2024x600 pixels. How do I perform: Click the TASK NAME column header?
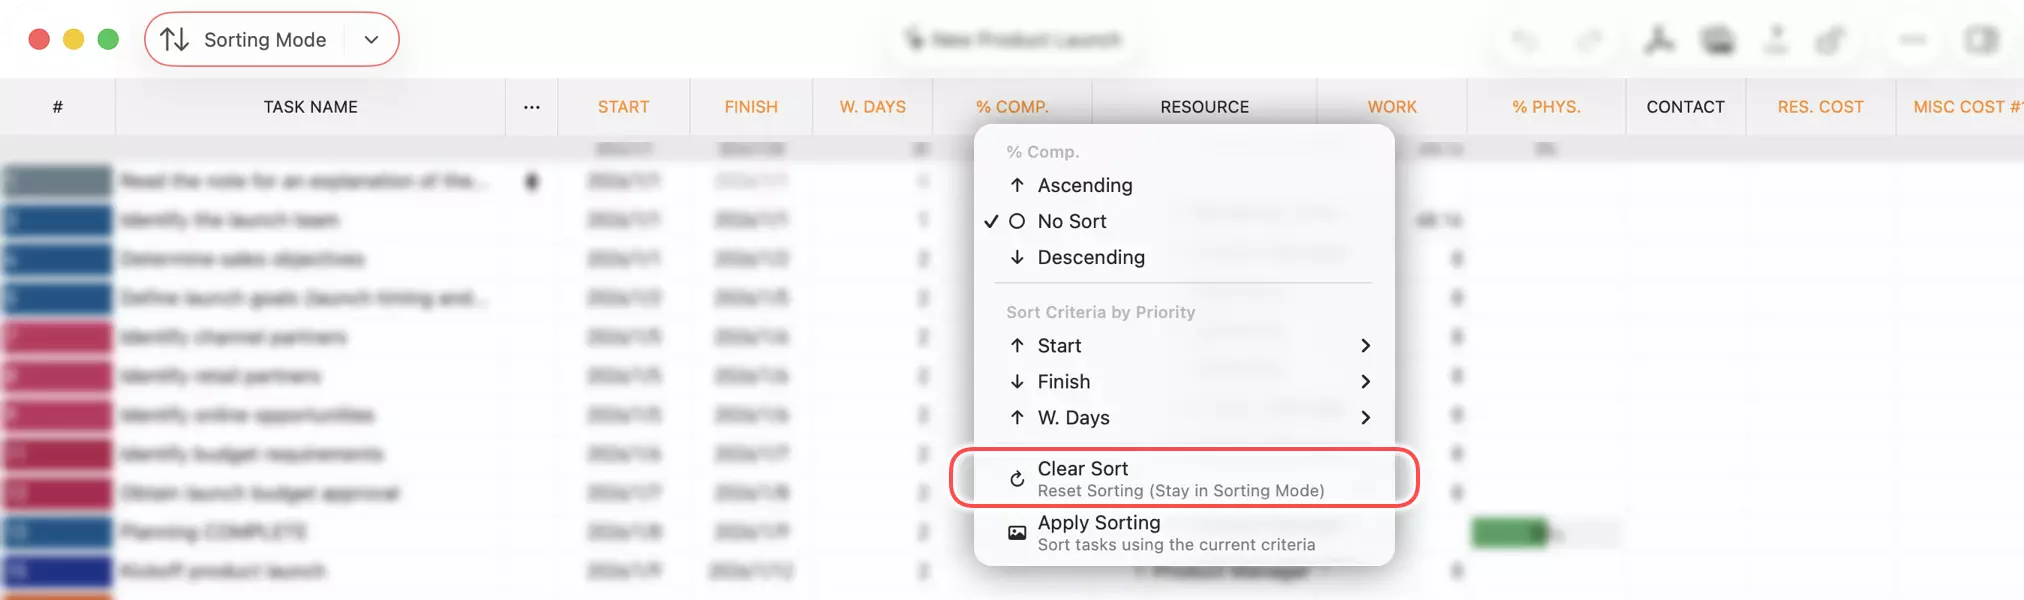(310, 107)
